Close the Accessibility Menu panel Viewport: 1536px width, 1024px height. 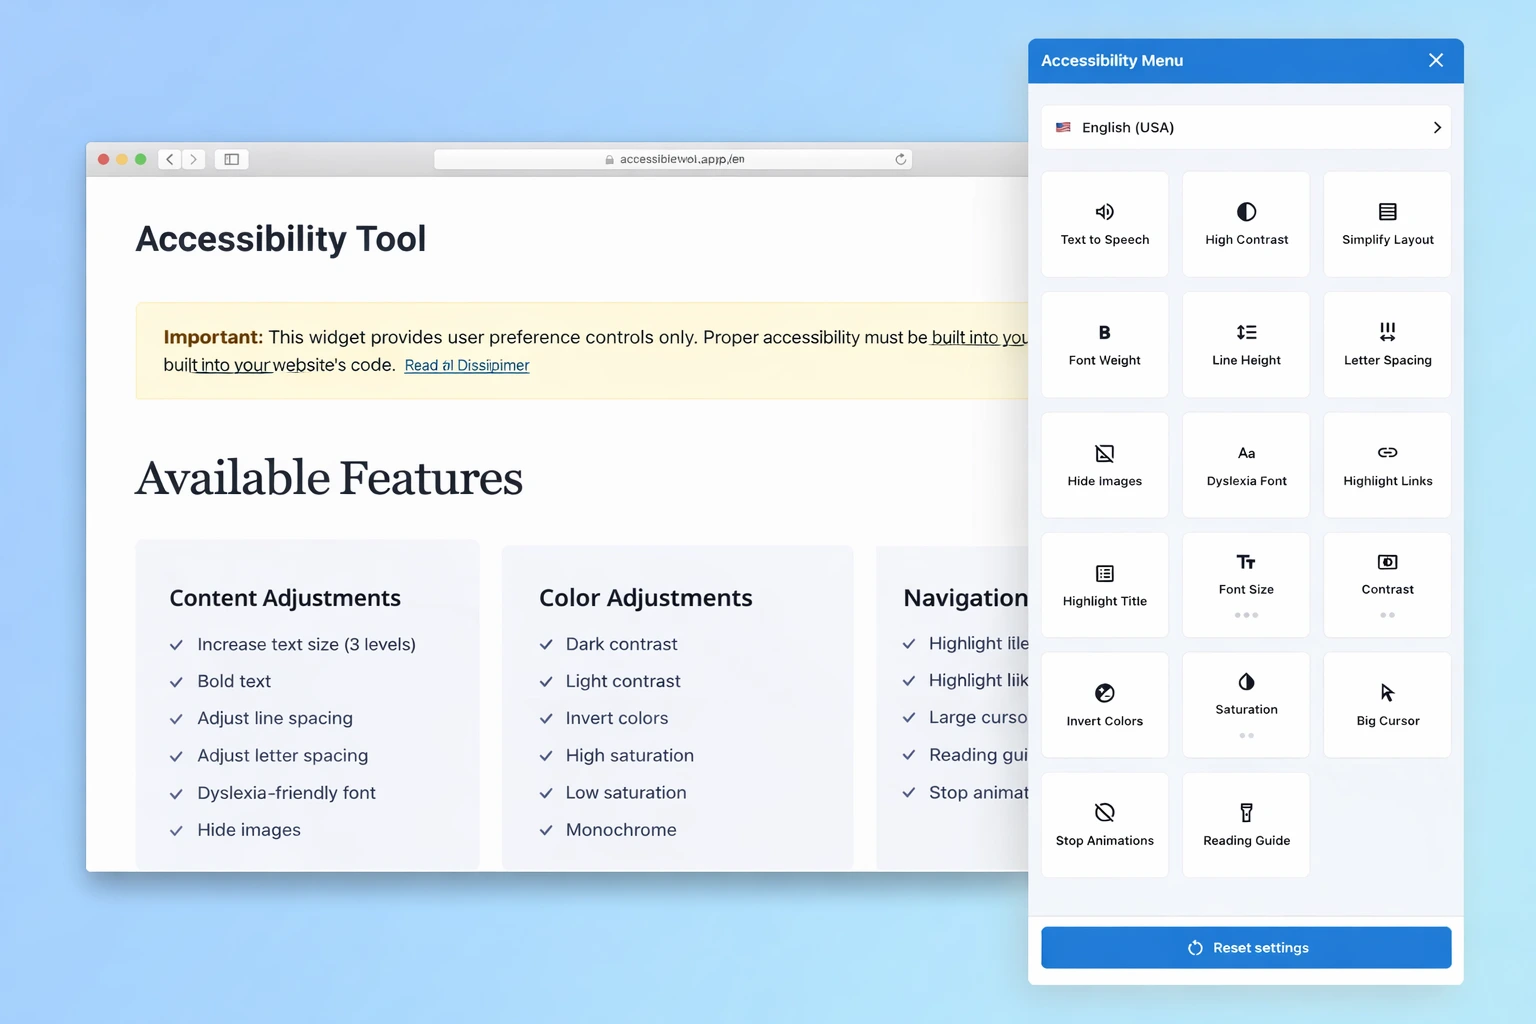(x=1436, y=60)
